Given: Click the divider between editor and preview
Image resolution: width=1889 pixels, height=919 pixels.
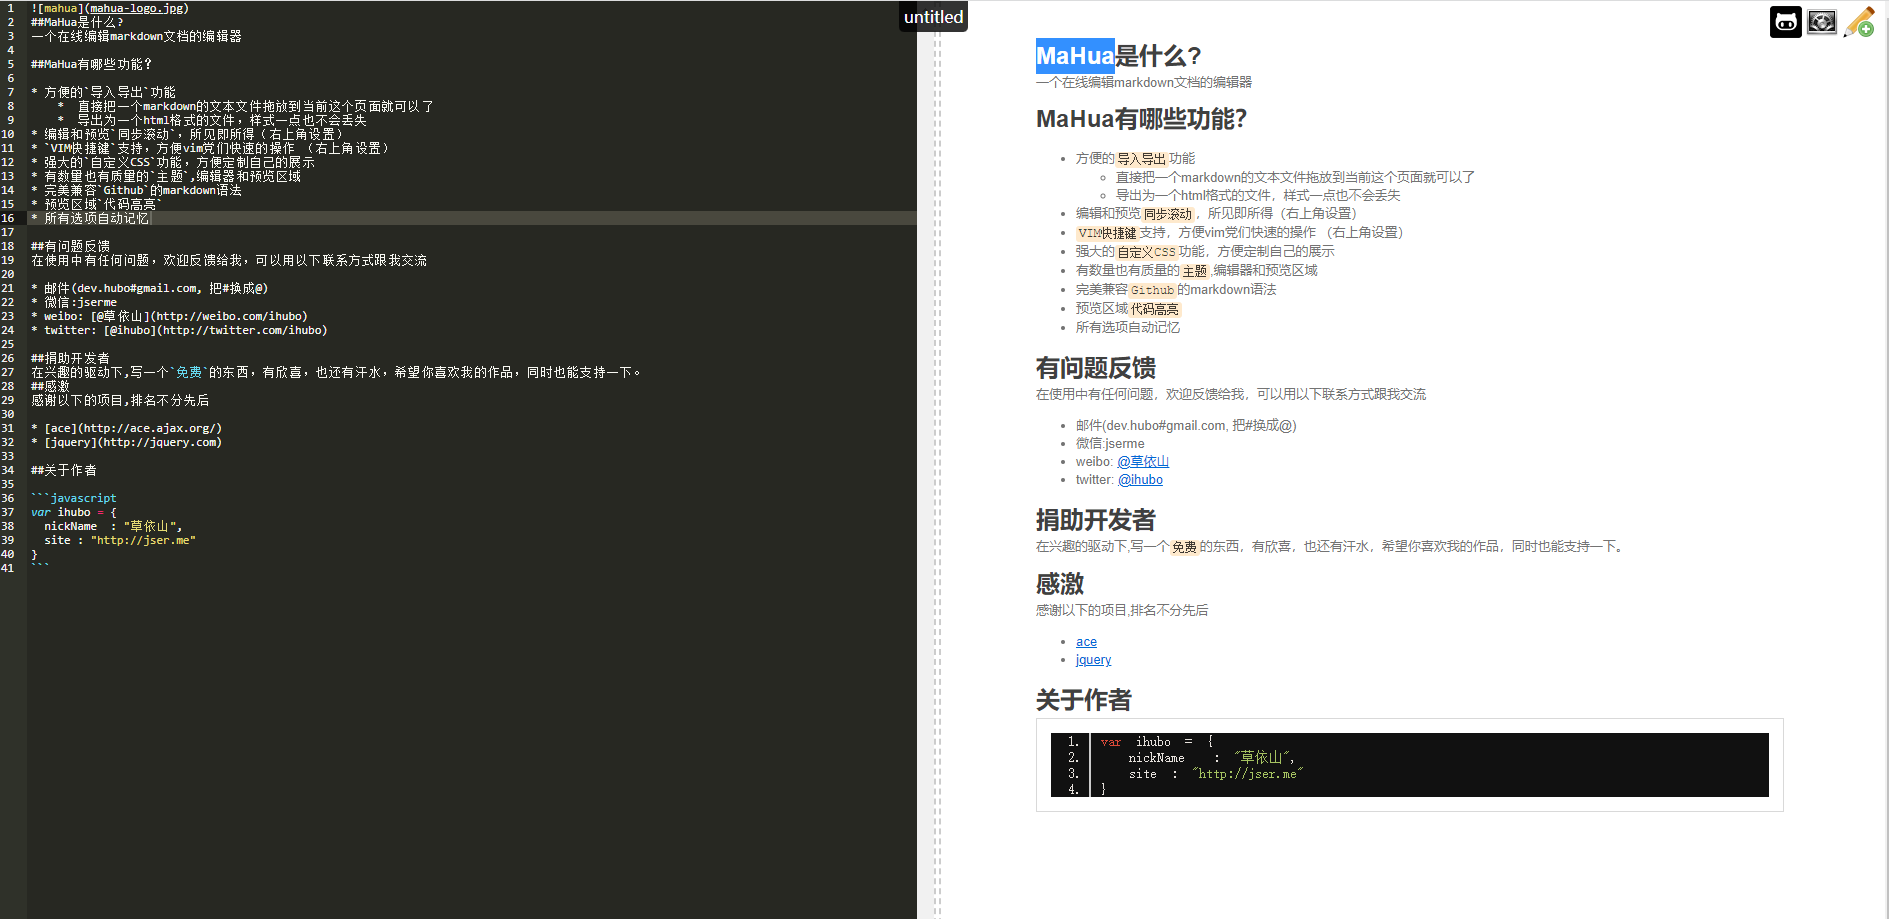Looking at the screenshot, I should click(936, 450).
